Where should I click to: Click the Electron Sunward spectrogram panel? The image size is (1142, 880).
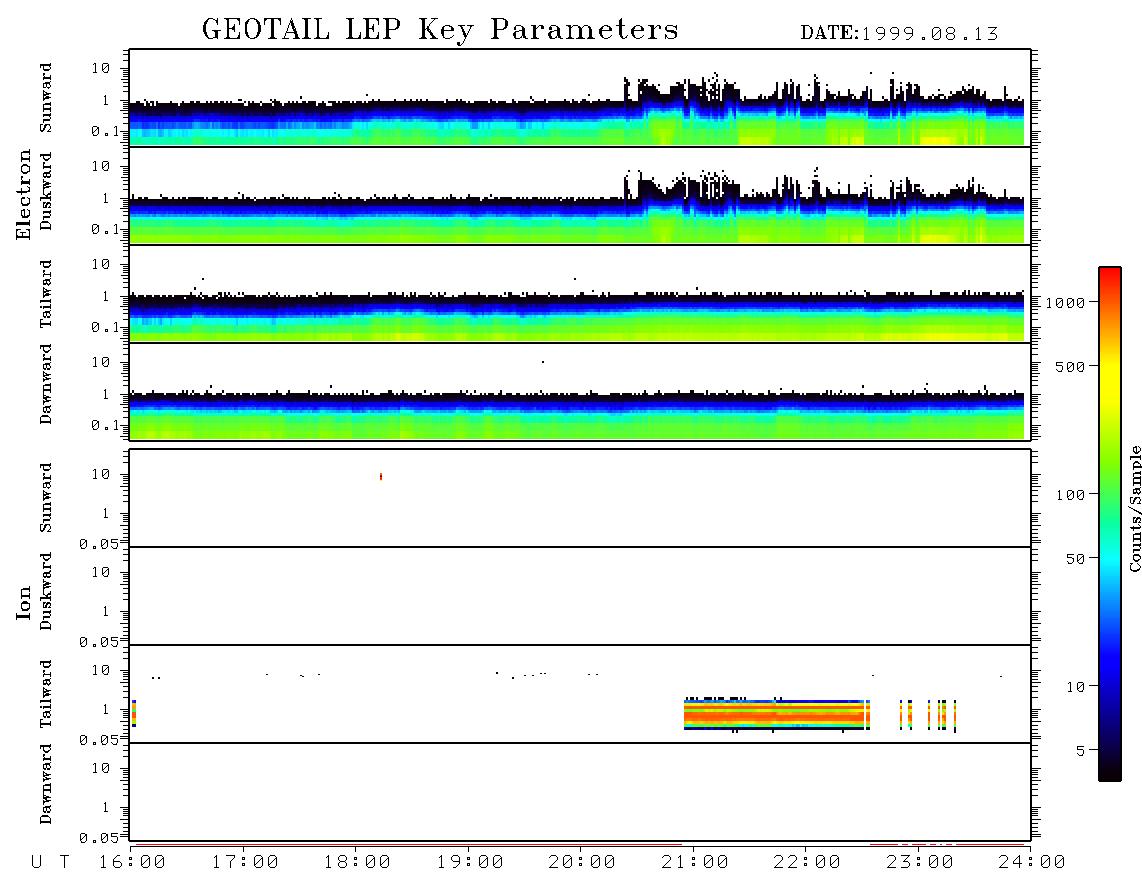click(580, 98)
